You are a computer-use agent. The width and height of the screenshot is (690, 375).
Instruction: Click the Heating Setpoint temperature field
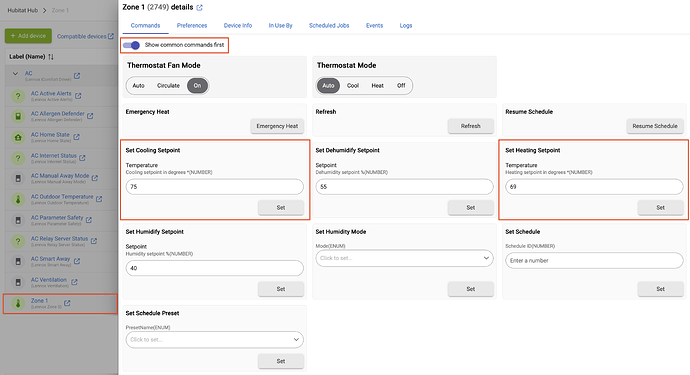[594, 187]
